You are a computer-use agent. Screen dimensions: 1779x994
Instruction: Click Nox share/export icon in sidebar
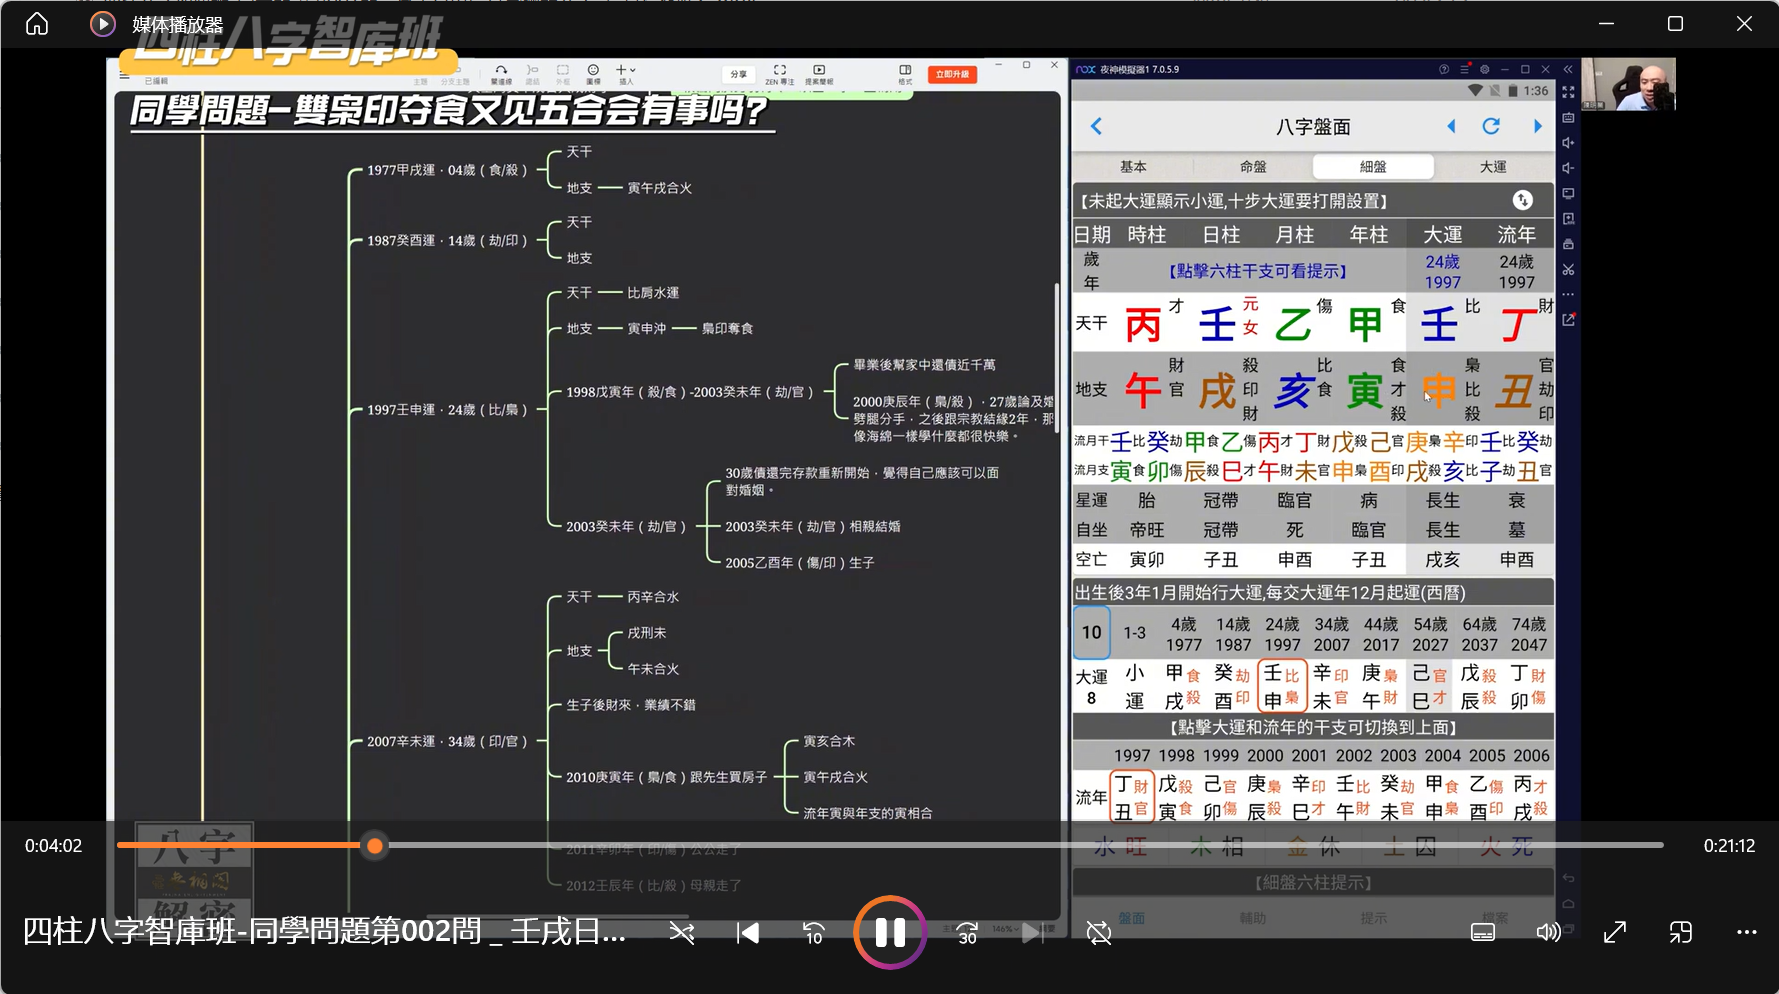1568,320
